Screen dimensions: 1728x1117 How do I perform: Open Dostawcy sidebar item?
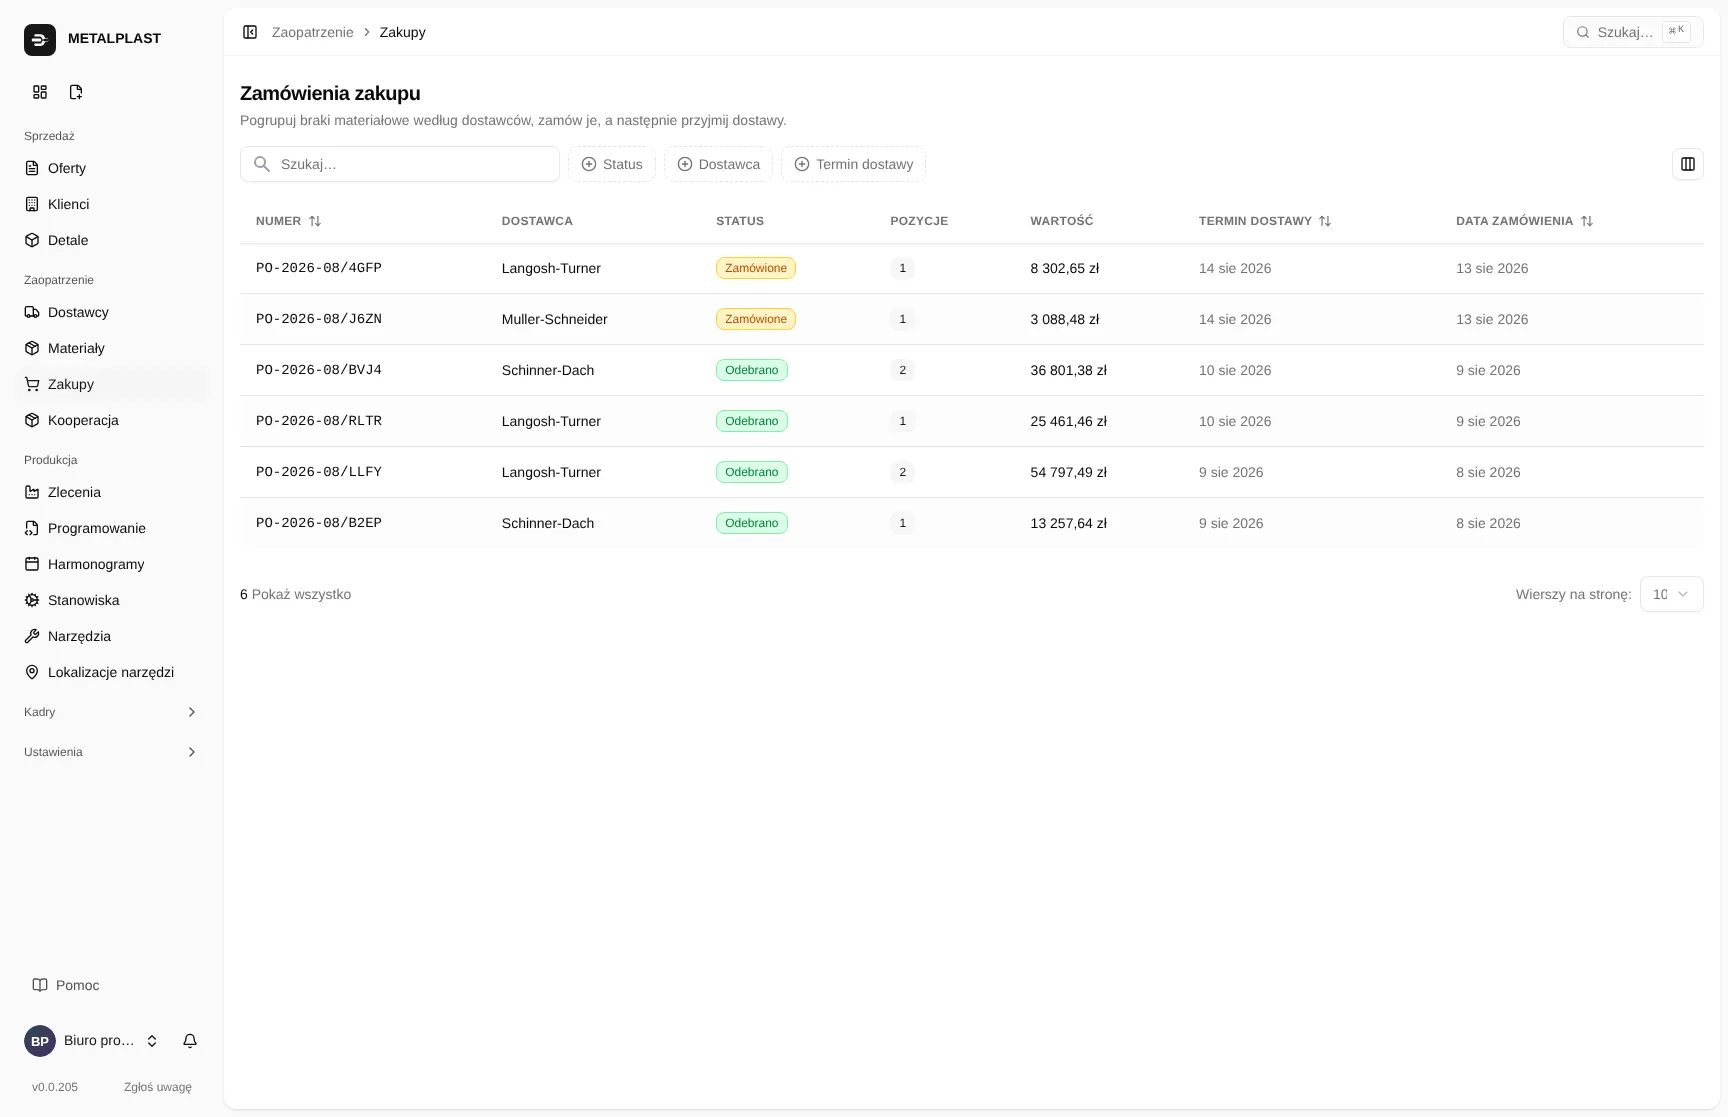111,312
